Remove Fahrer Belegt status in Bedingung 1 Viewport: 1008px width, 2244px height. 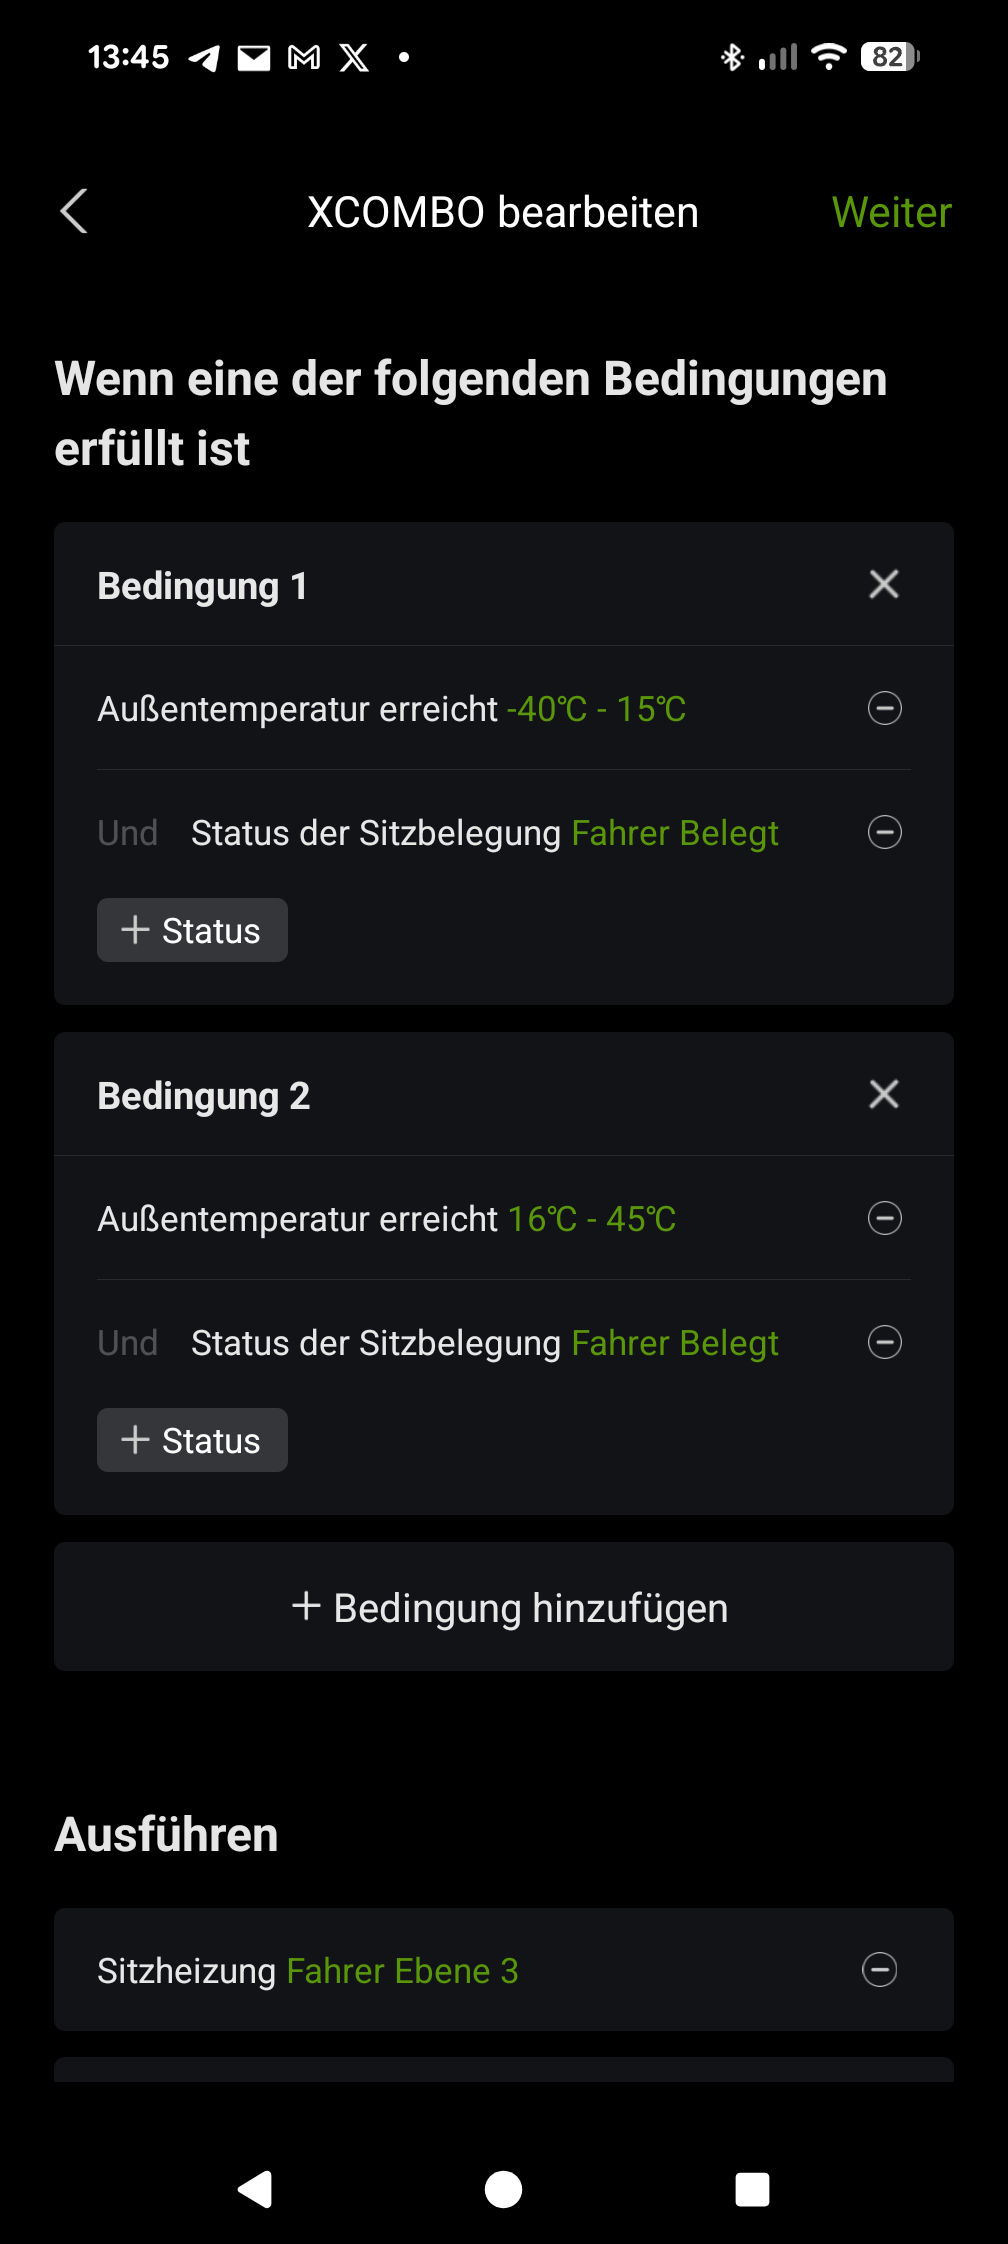point(884,832)
